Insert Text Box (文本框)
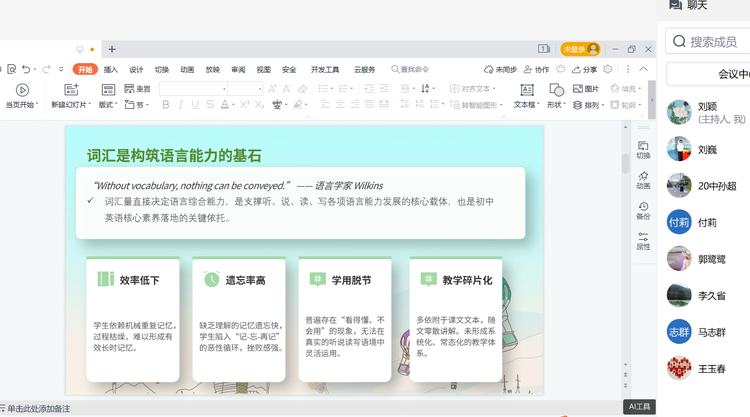750x417 pixels. click(527, 95)
